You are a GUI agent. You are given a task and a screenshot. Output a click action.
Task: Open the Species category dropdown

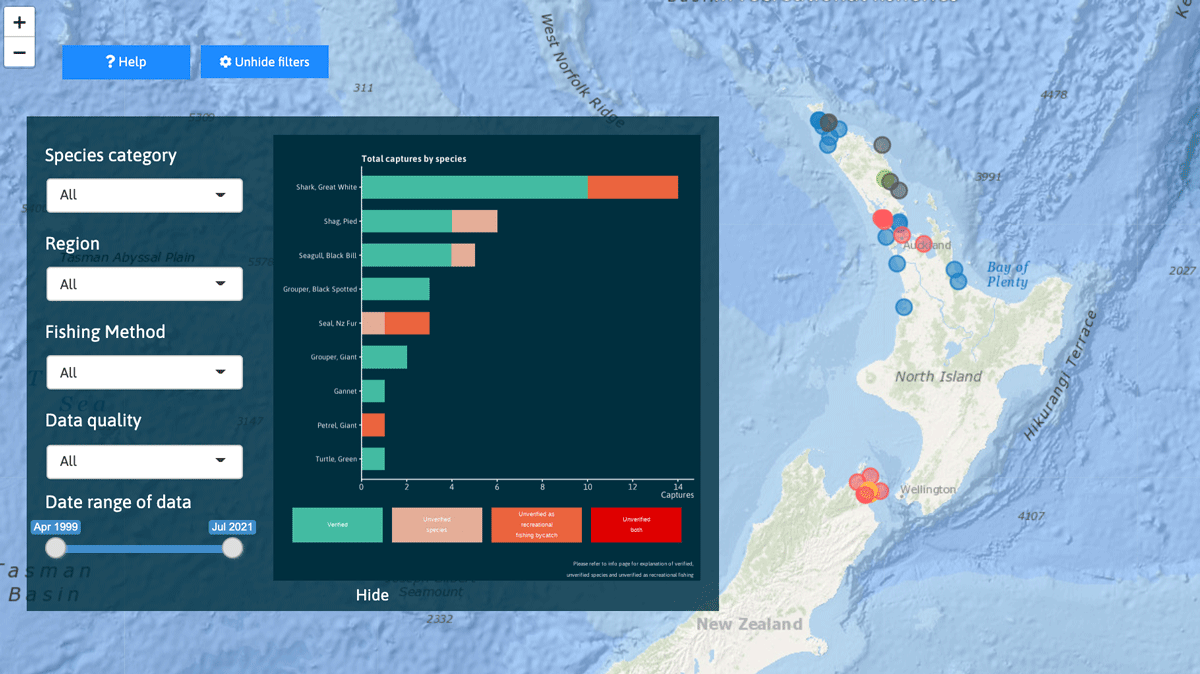(144, 195)
